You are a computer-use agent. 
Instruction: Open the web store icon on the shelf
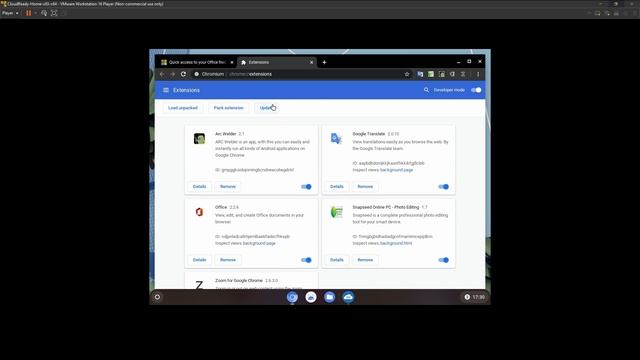(x=311, y=297)
